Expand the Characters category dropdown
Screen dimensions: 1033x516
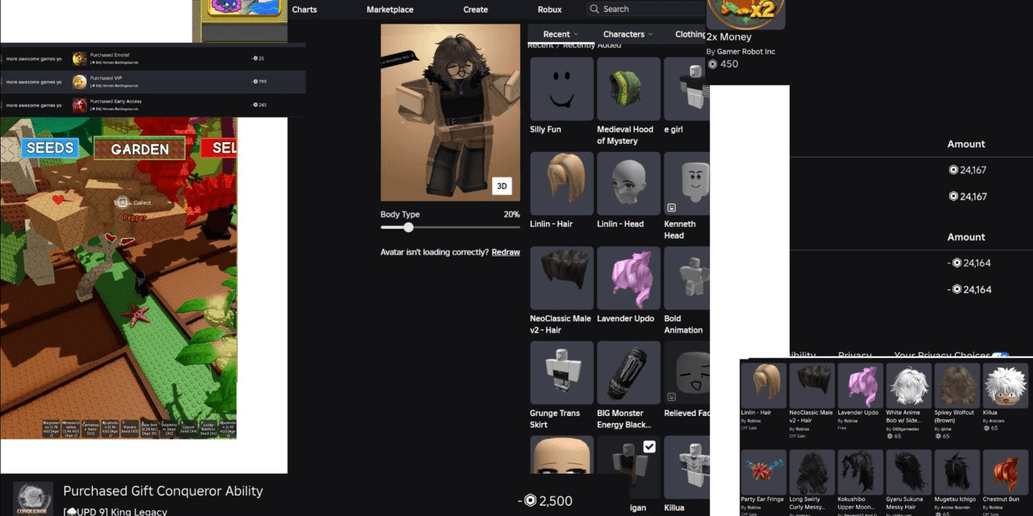628,34
